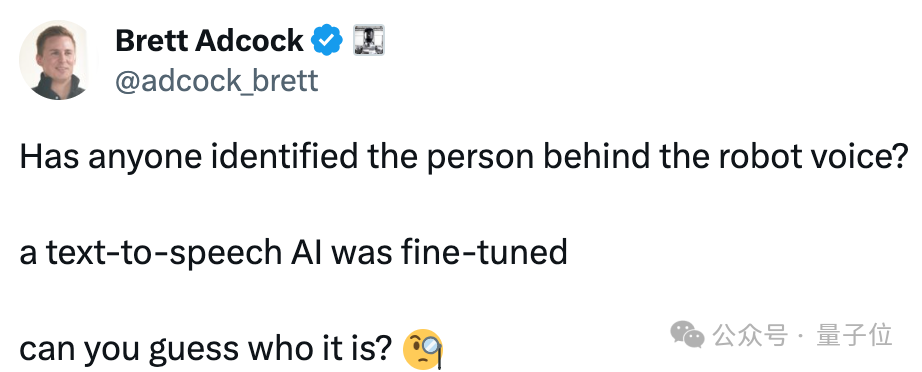Open Brett Adcock's profile picture
The image size is (922, 372).
(x=58, y=61)
